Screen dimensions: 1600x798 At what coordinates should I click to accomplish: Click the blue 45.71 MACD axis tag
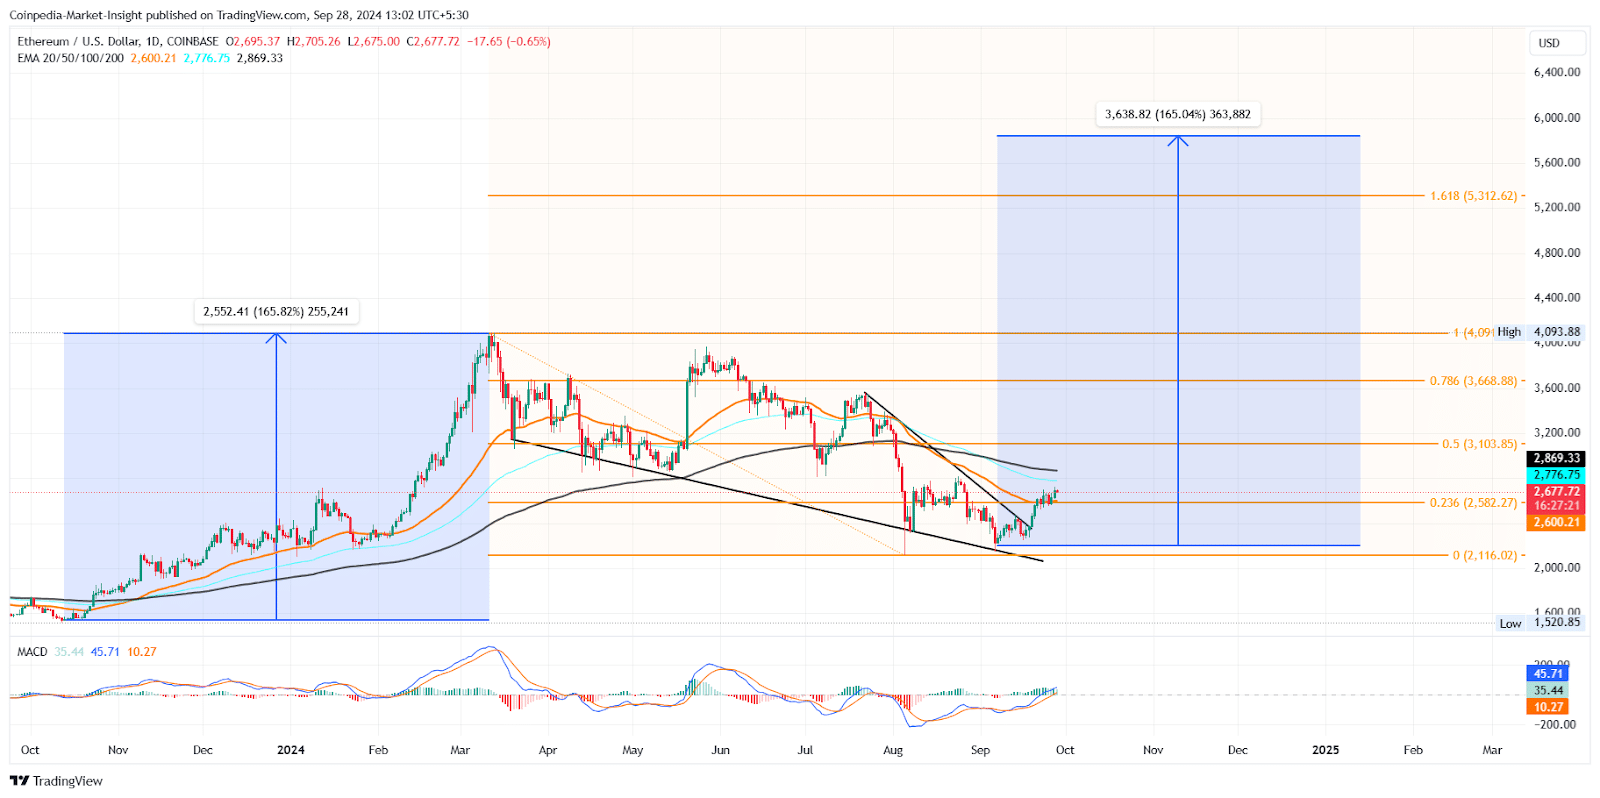[x=1548, y=674]
